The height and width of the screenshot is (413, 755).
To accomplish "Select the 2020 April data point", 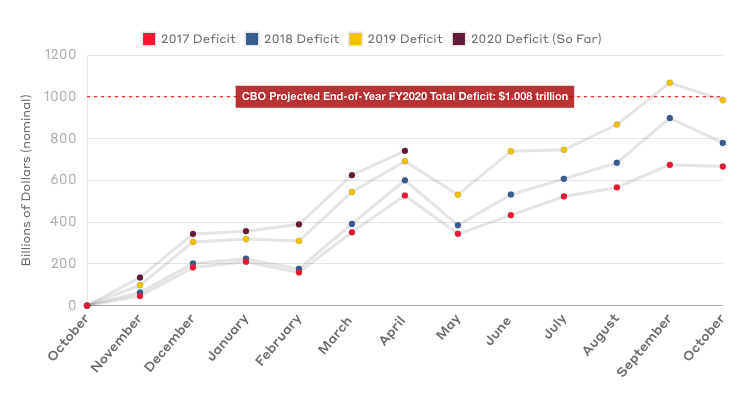I will pos(405,151).
